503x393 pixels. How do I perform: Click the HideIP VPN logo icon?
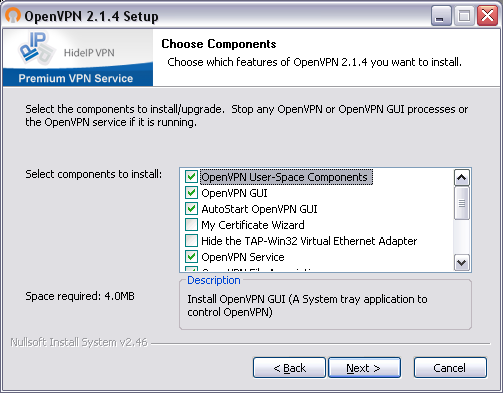[37, 48]
